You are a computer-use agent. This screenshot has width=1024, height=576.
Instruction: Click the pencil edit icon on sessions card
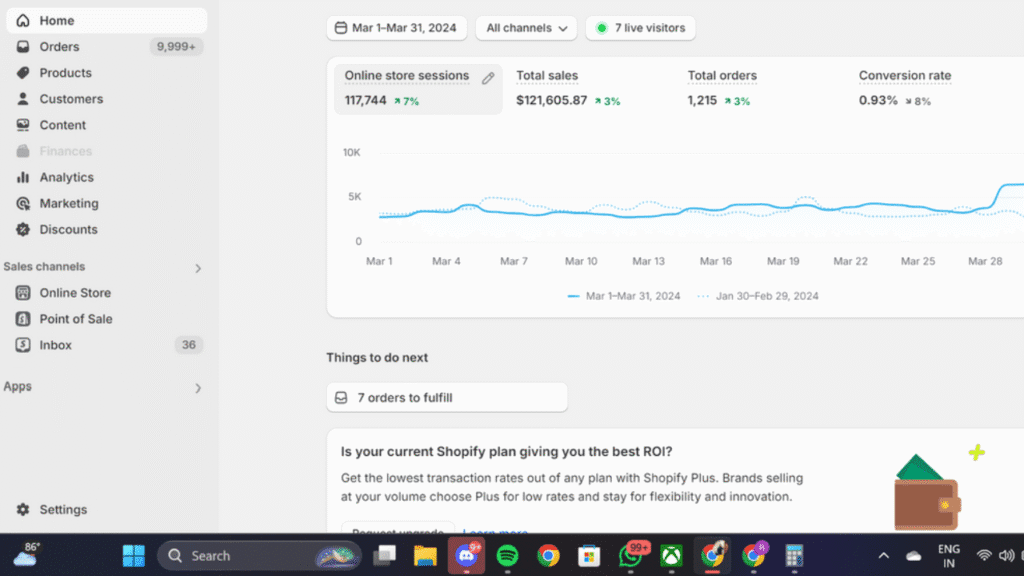488,78
